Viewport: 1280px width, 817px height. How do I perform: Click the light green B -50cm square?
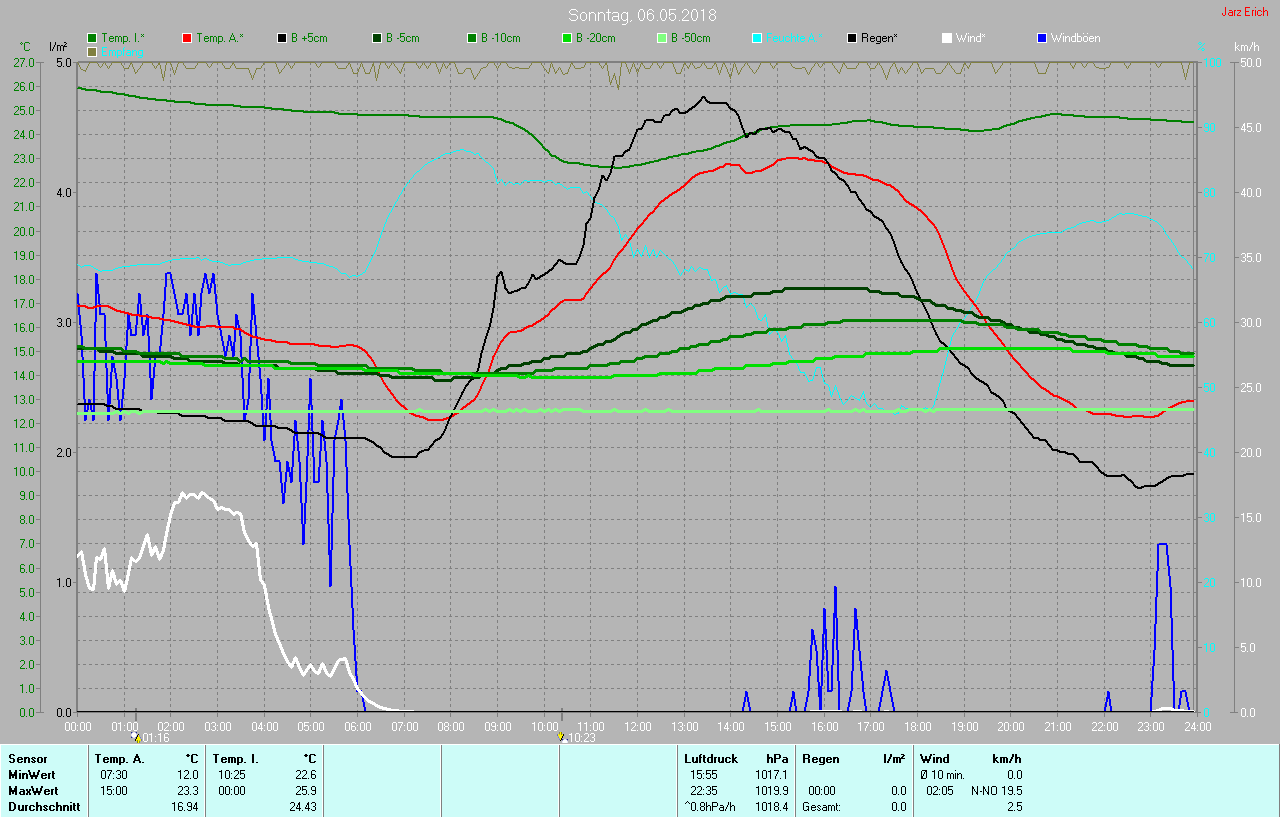(663, 38)
